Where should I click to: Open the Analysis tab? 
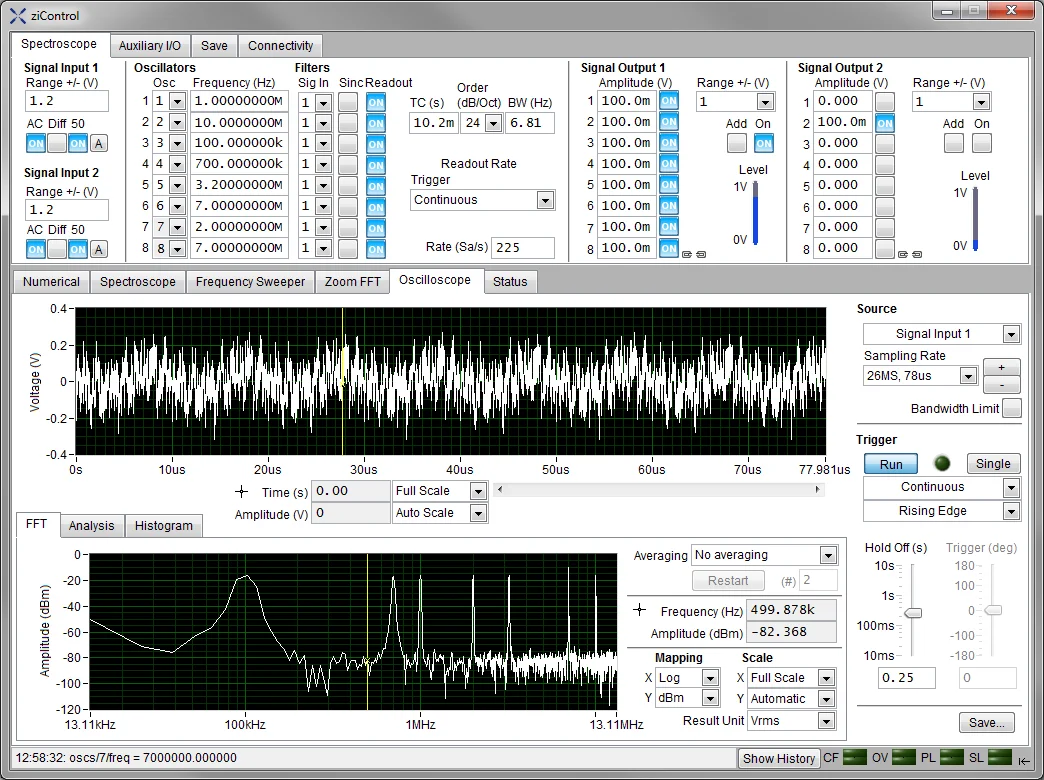pos(92,526)
